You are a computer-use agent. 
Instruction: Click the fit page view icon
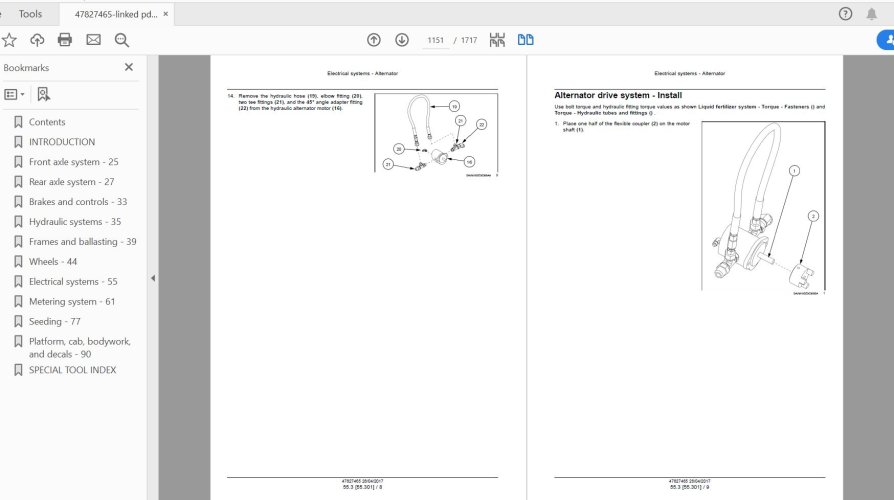click(x=497, y=40)
